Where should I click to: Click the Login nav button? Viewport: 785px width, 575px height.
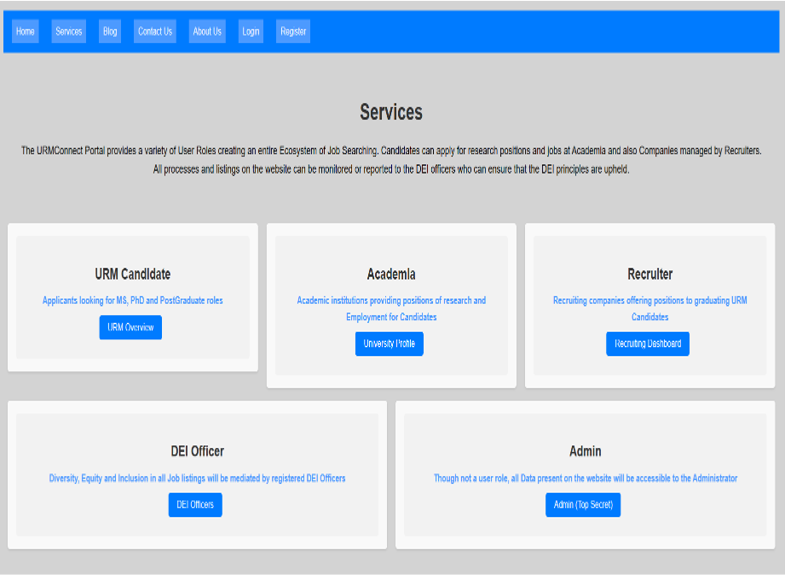250,32
